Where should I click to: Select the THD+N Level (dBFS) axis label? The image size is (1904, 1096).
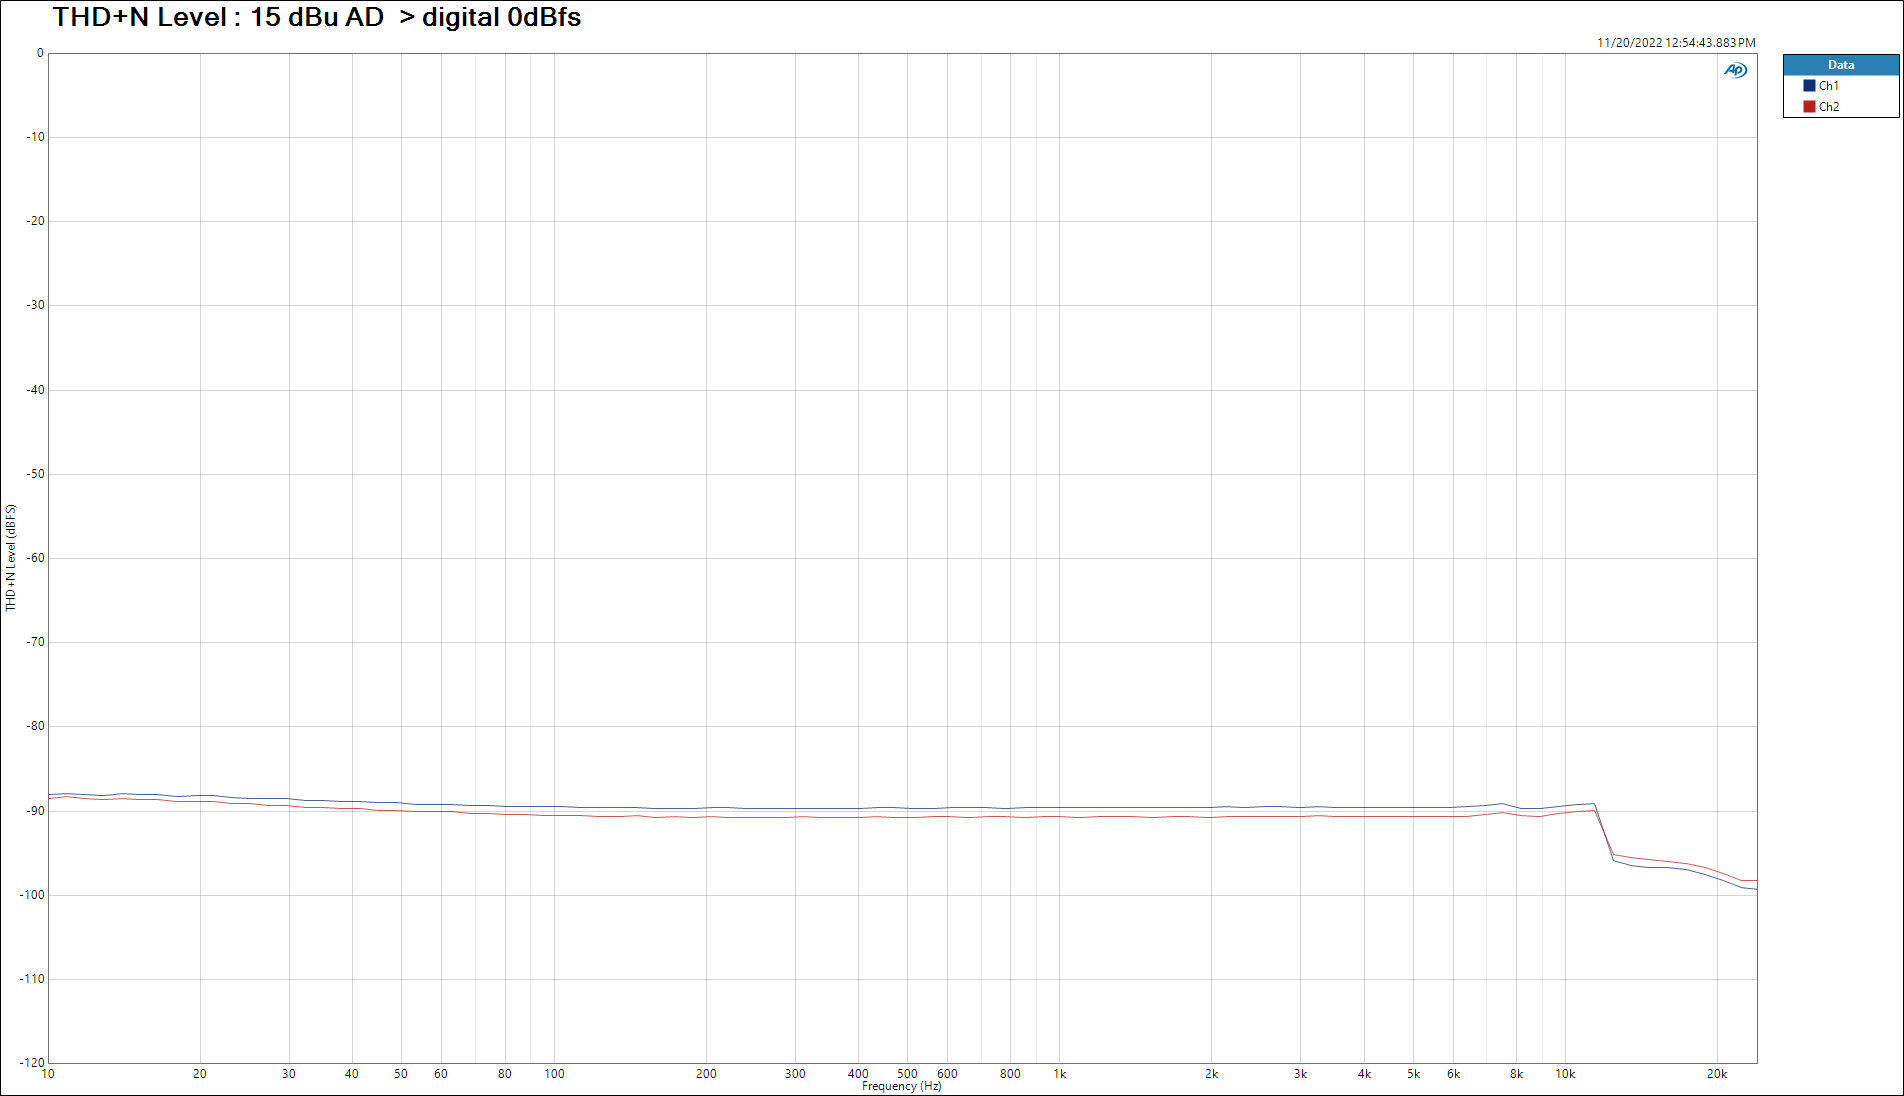pyautogui.click(x=11, y=557)
